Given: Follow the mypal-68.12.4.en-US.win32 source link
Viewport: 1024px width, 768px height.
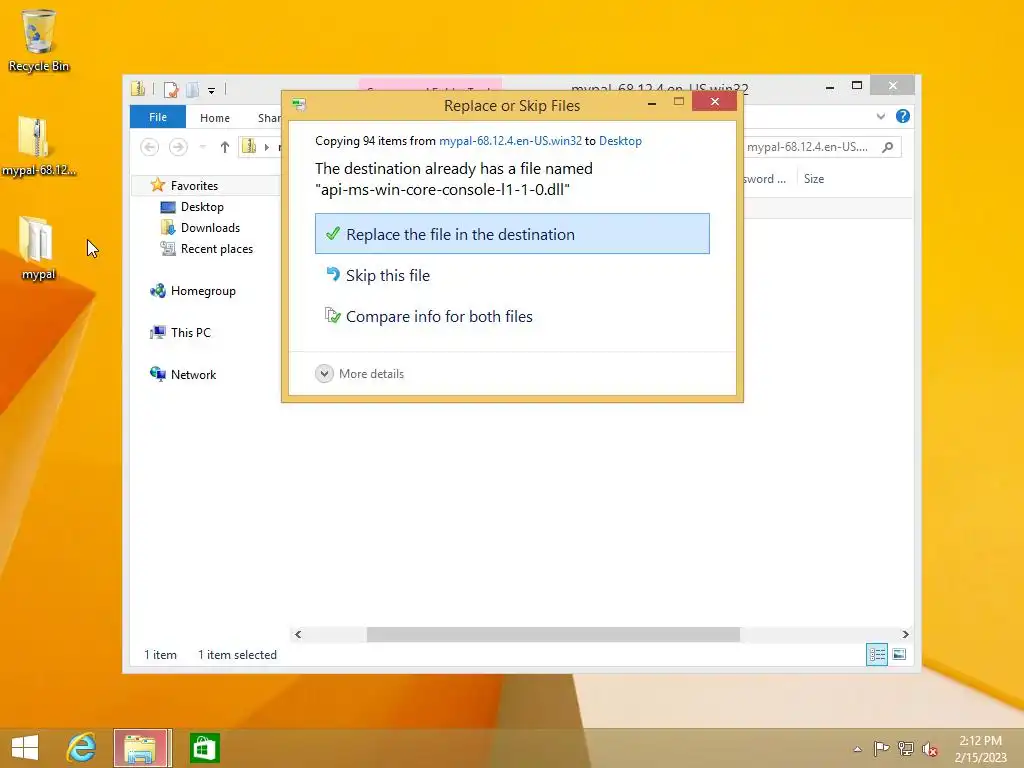Looking at the screenshot, I should coord(510,141).
